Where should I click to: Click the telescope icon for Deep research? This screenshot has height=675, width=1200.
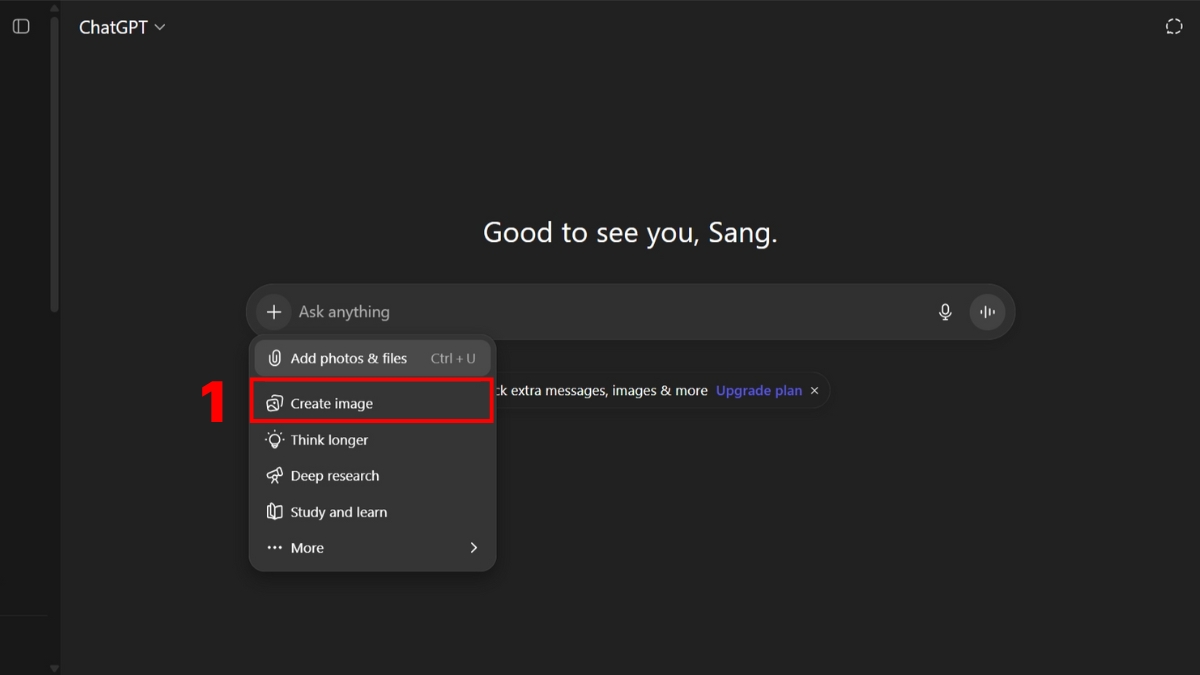coord(274,476)
